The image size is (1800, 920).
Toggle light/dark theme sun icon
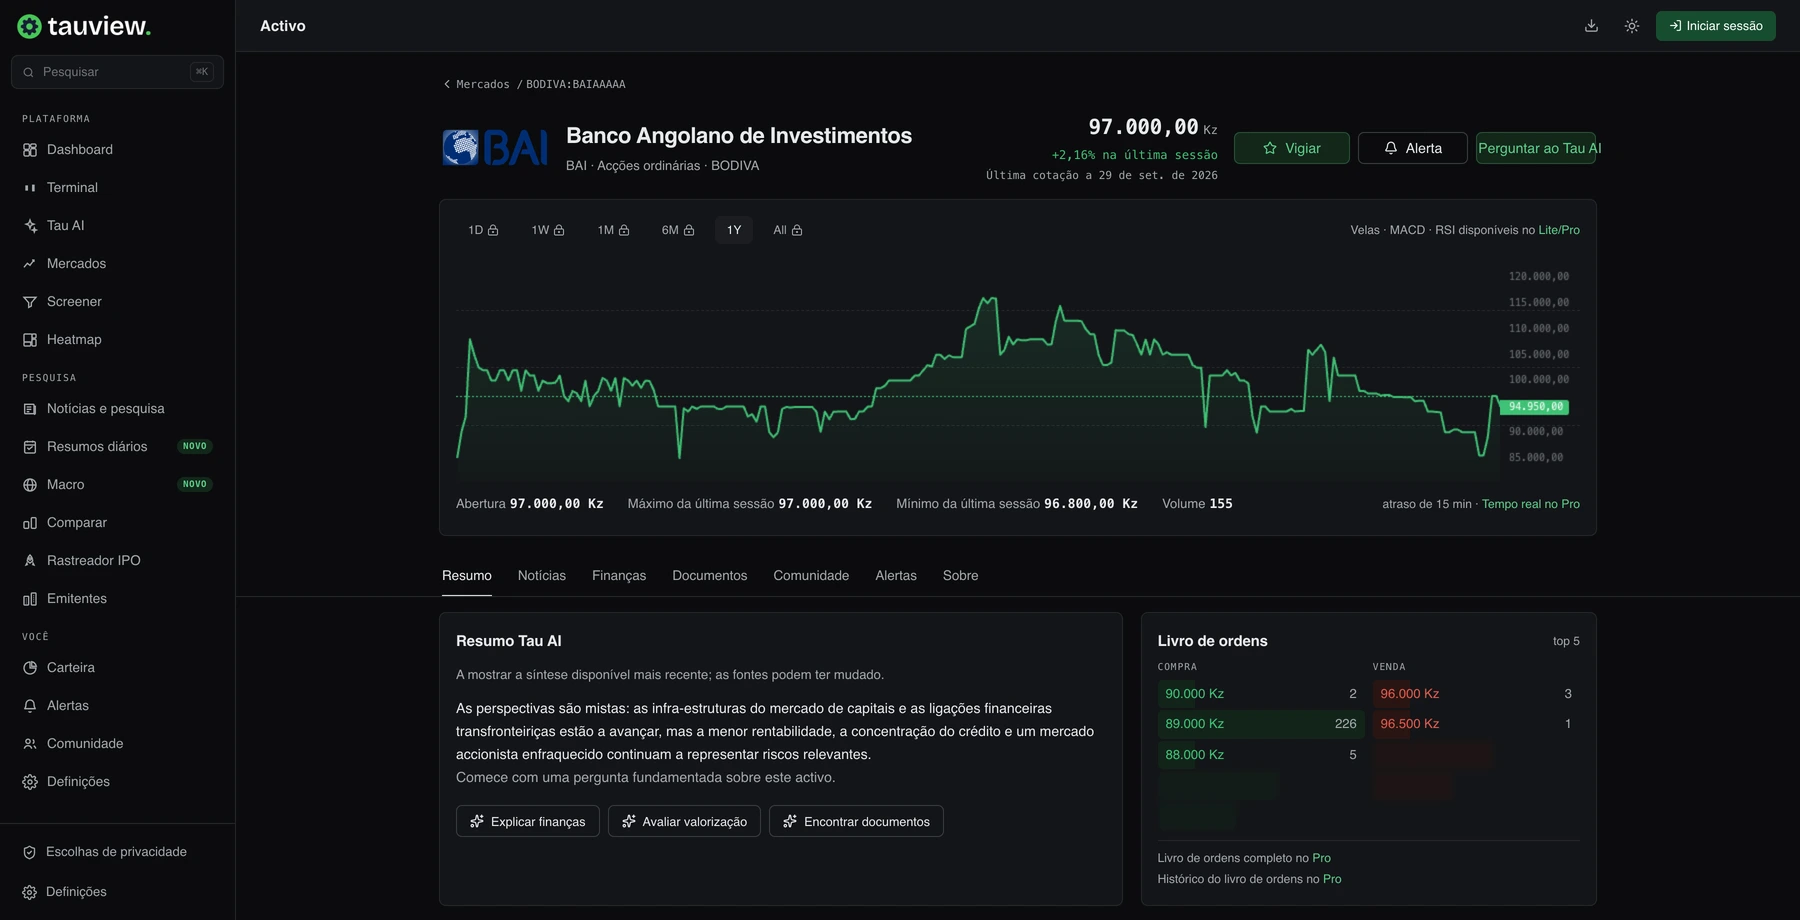(x=1631, y=26)
